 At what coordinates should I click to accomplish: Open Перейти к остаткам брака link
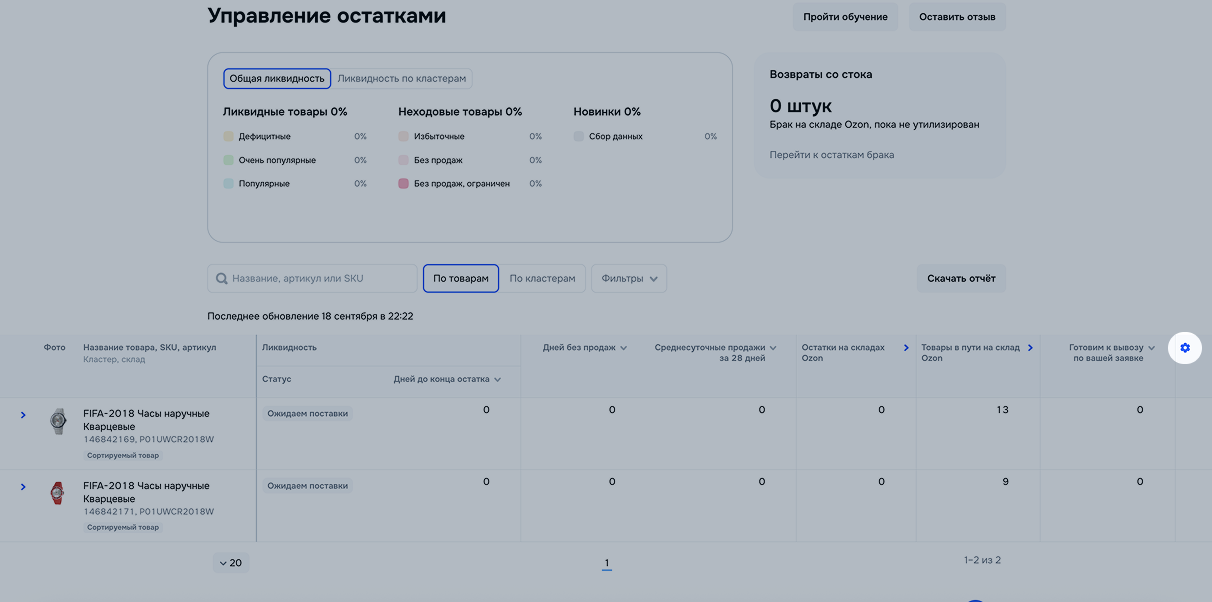831,155
